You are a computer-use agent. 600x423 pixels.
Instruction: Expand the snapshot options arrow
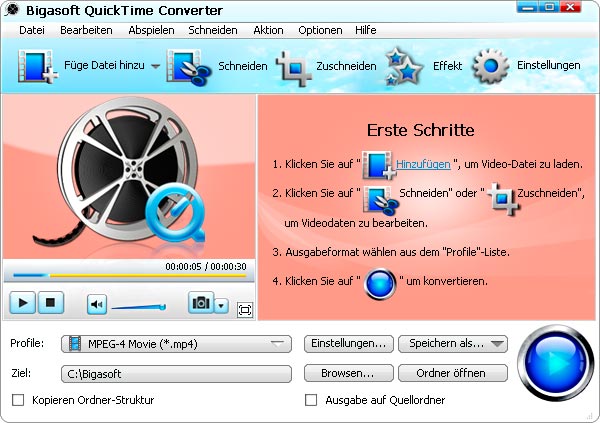221,305
